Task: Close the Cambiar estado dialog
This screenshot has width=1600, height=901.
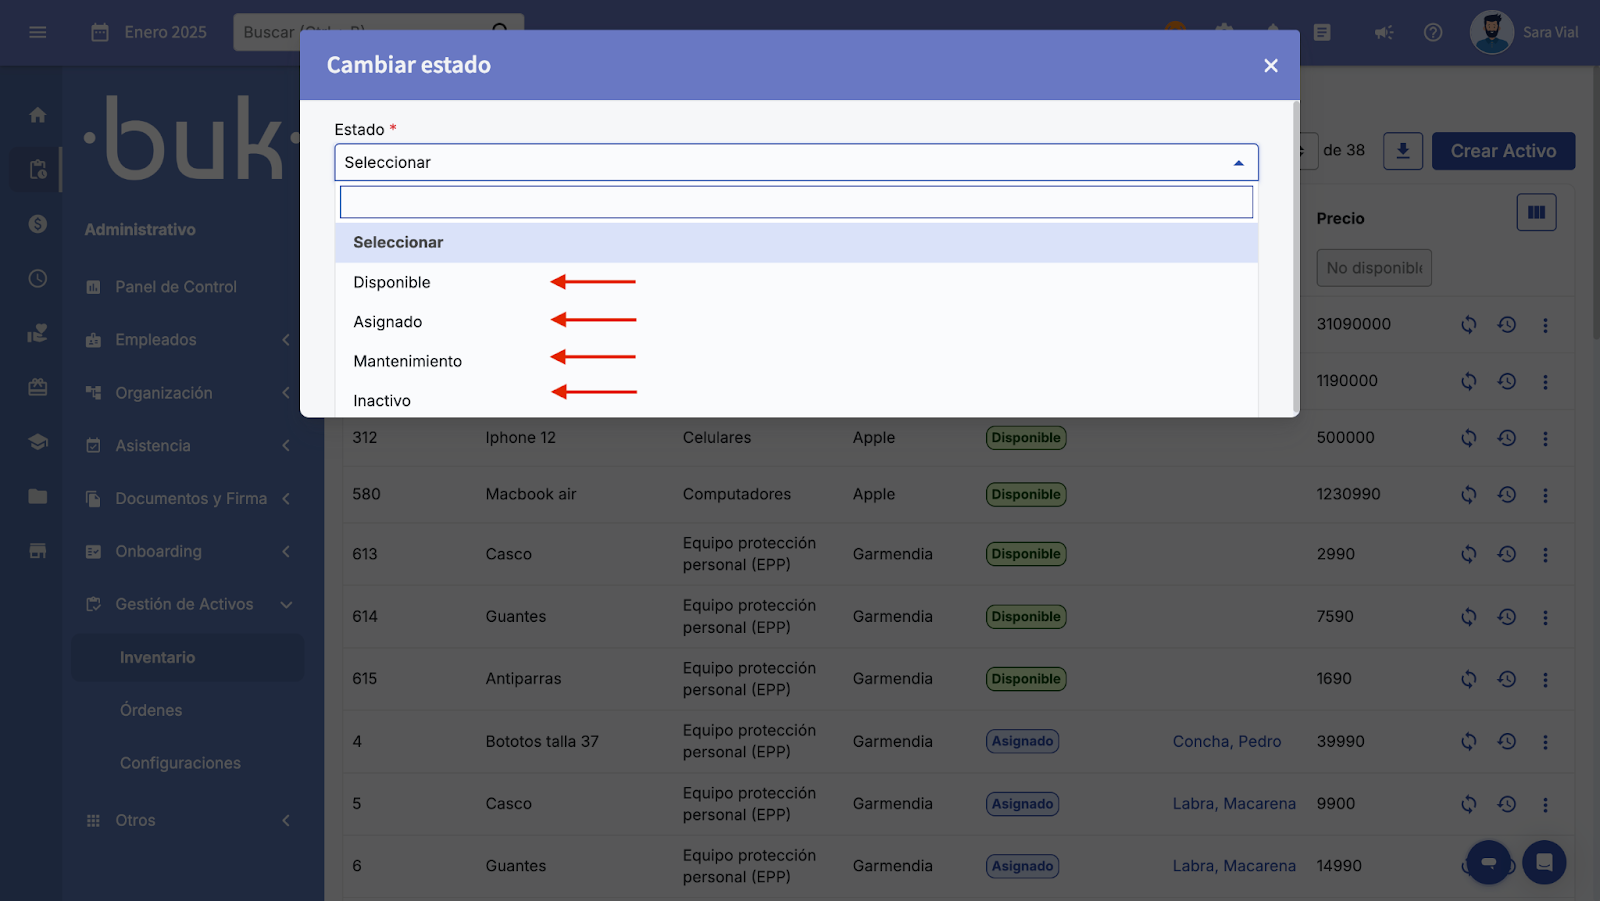Action: click(1270, 66)
